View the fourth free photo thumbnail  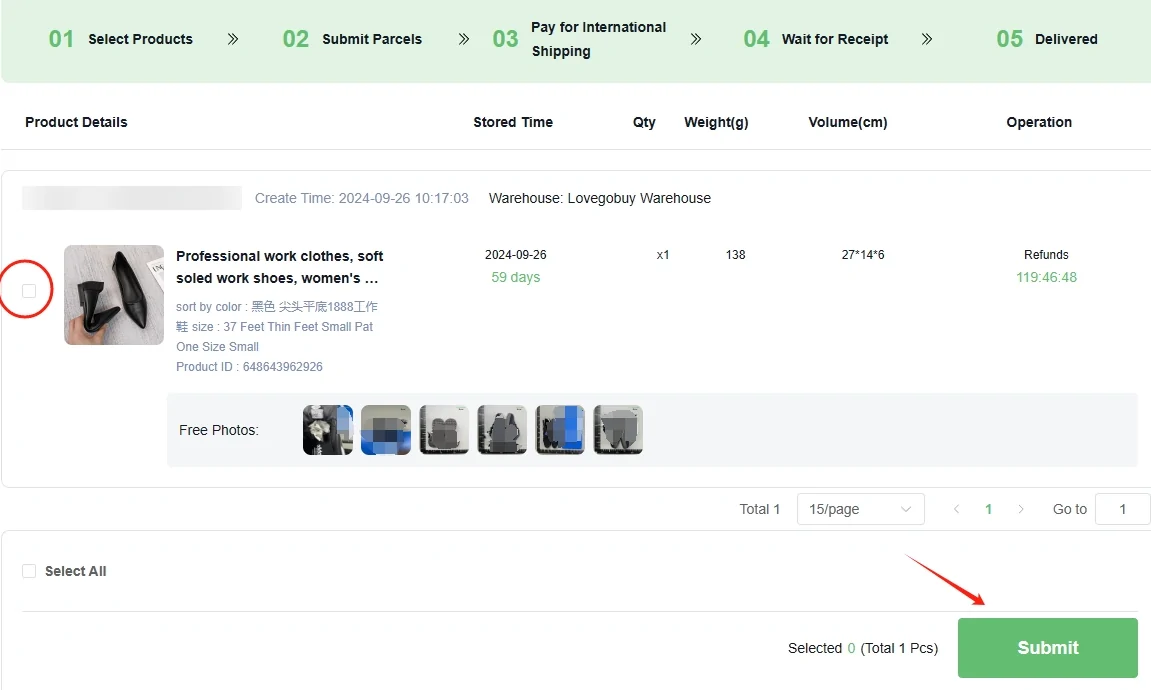[502, 430]
